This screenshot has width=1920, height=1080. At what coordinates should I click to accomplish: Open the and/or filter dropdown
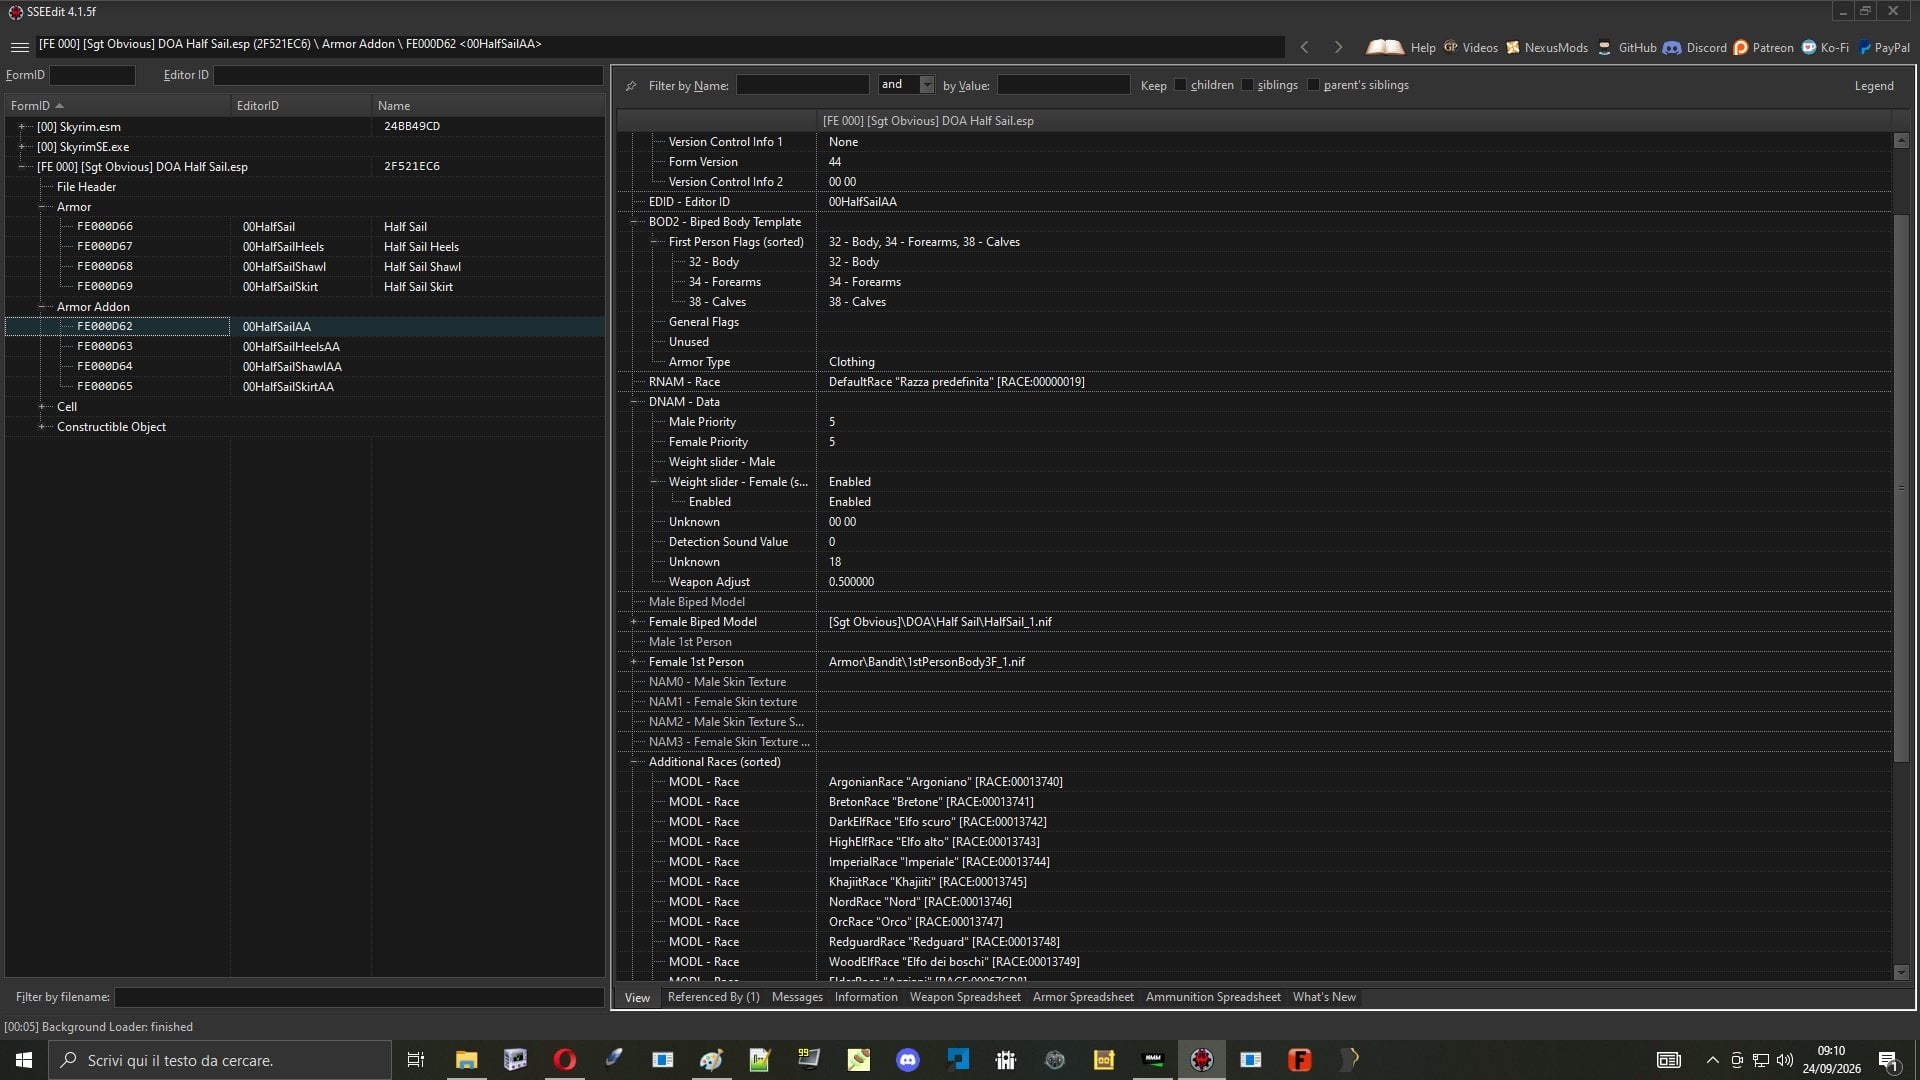[926, 85]
